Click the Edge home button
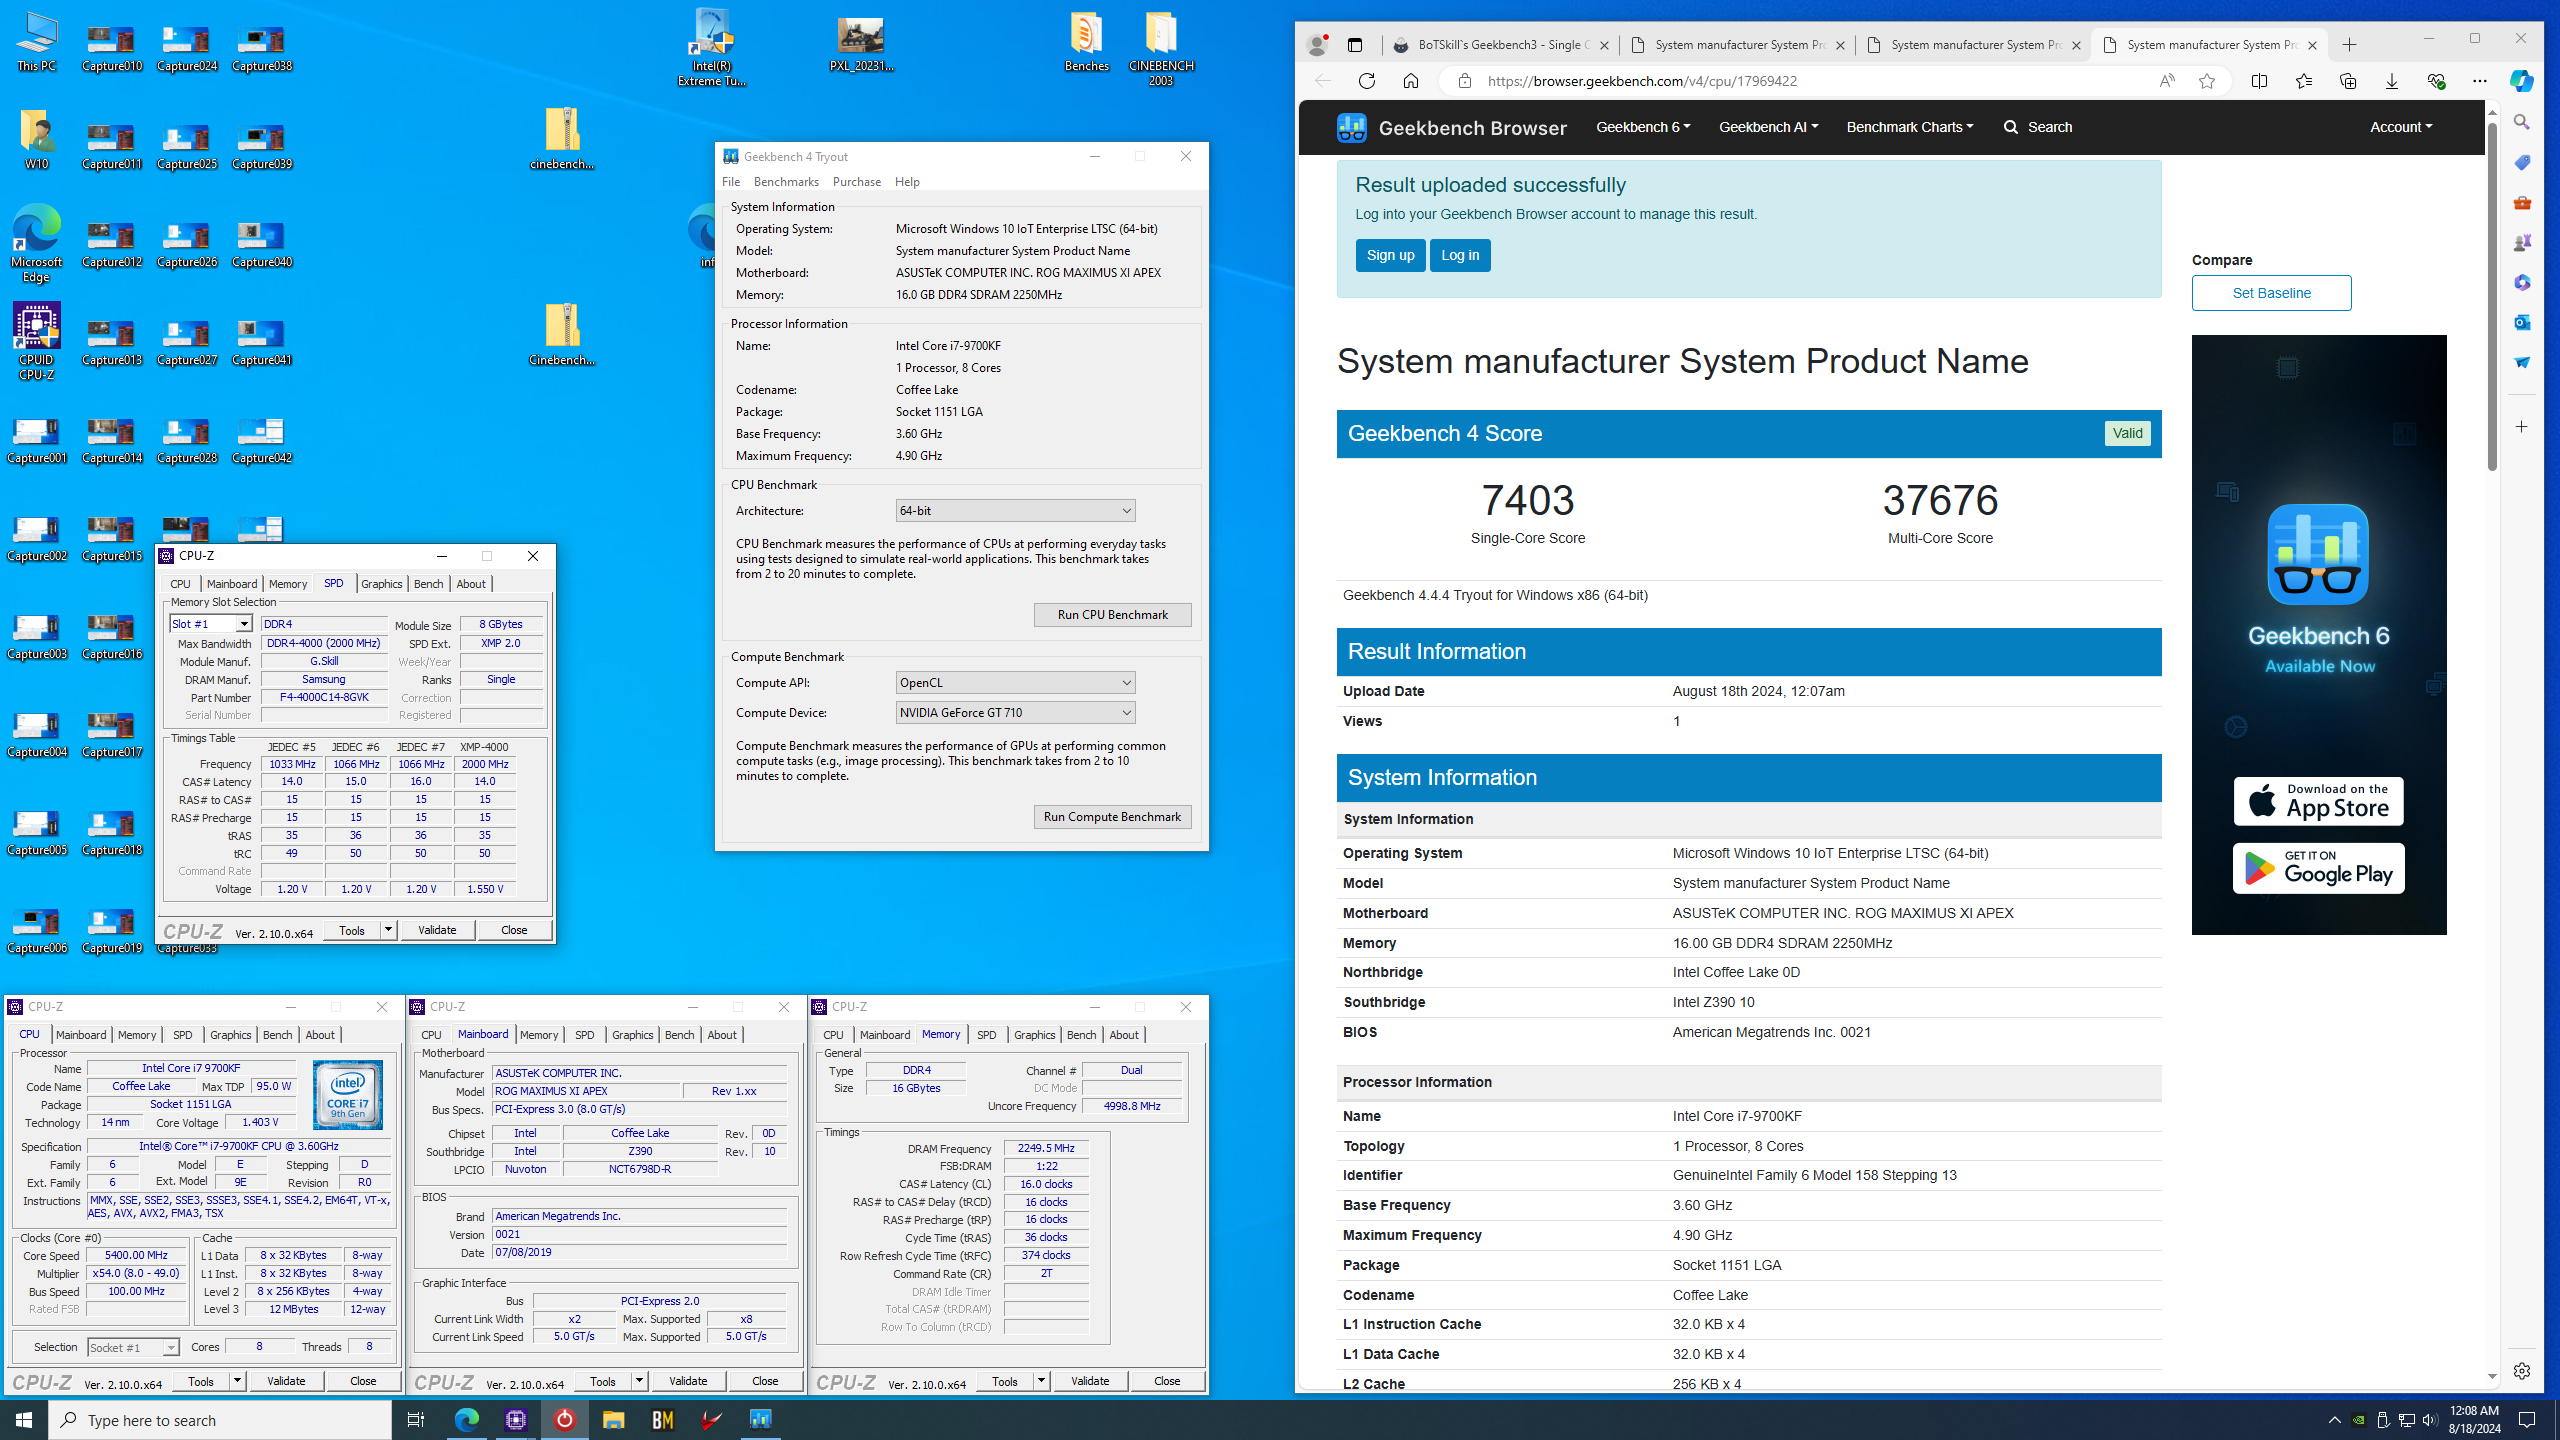The height and width of the screenshot is (1440, 2560). coord(1411,81)
